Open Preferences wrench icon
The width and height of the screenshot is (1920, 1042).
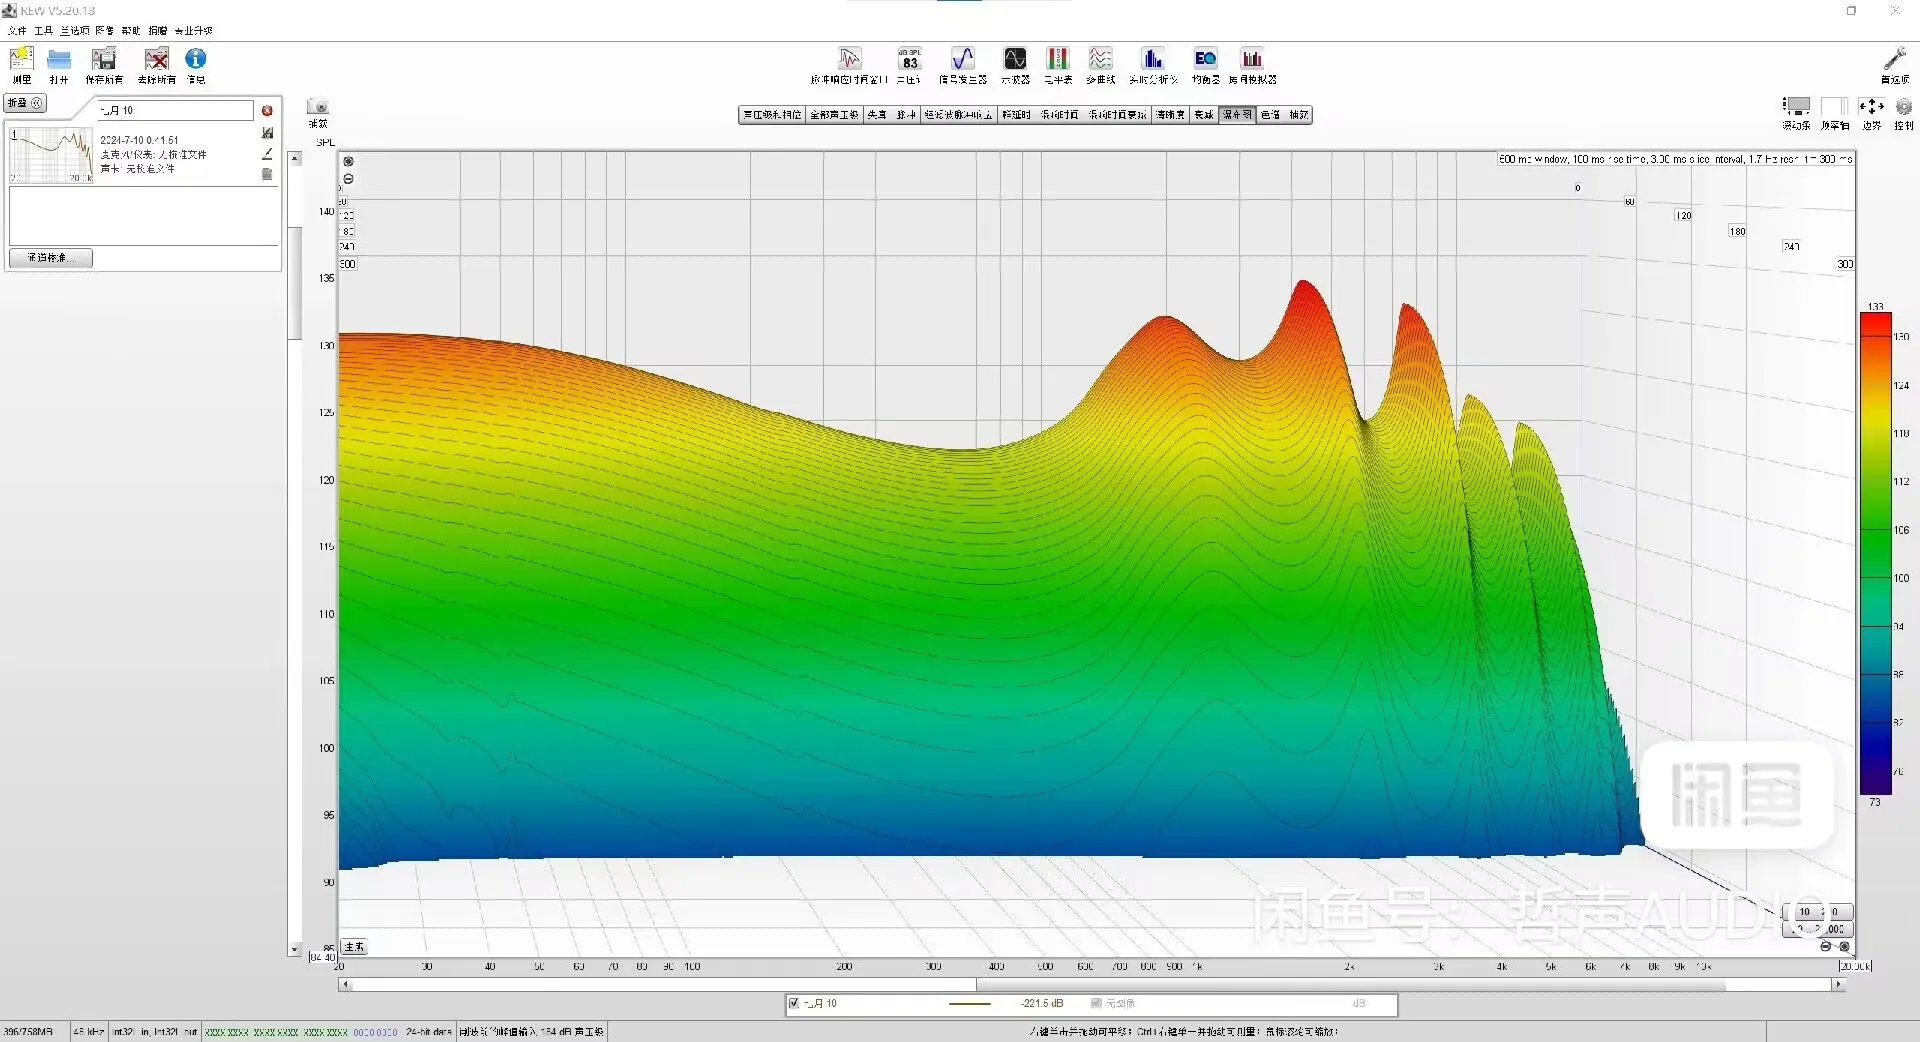1894,59
